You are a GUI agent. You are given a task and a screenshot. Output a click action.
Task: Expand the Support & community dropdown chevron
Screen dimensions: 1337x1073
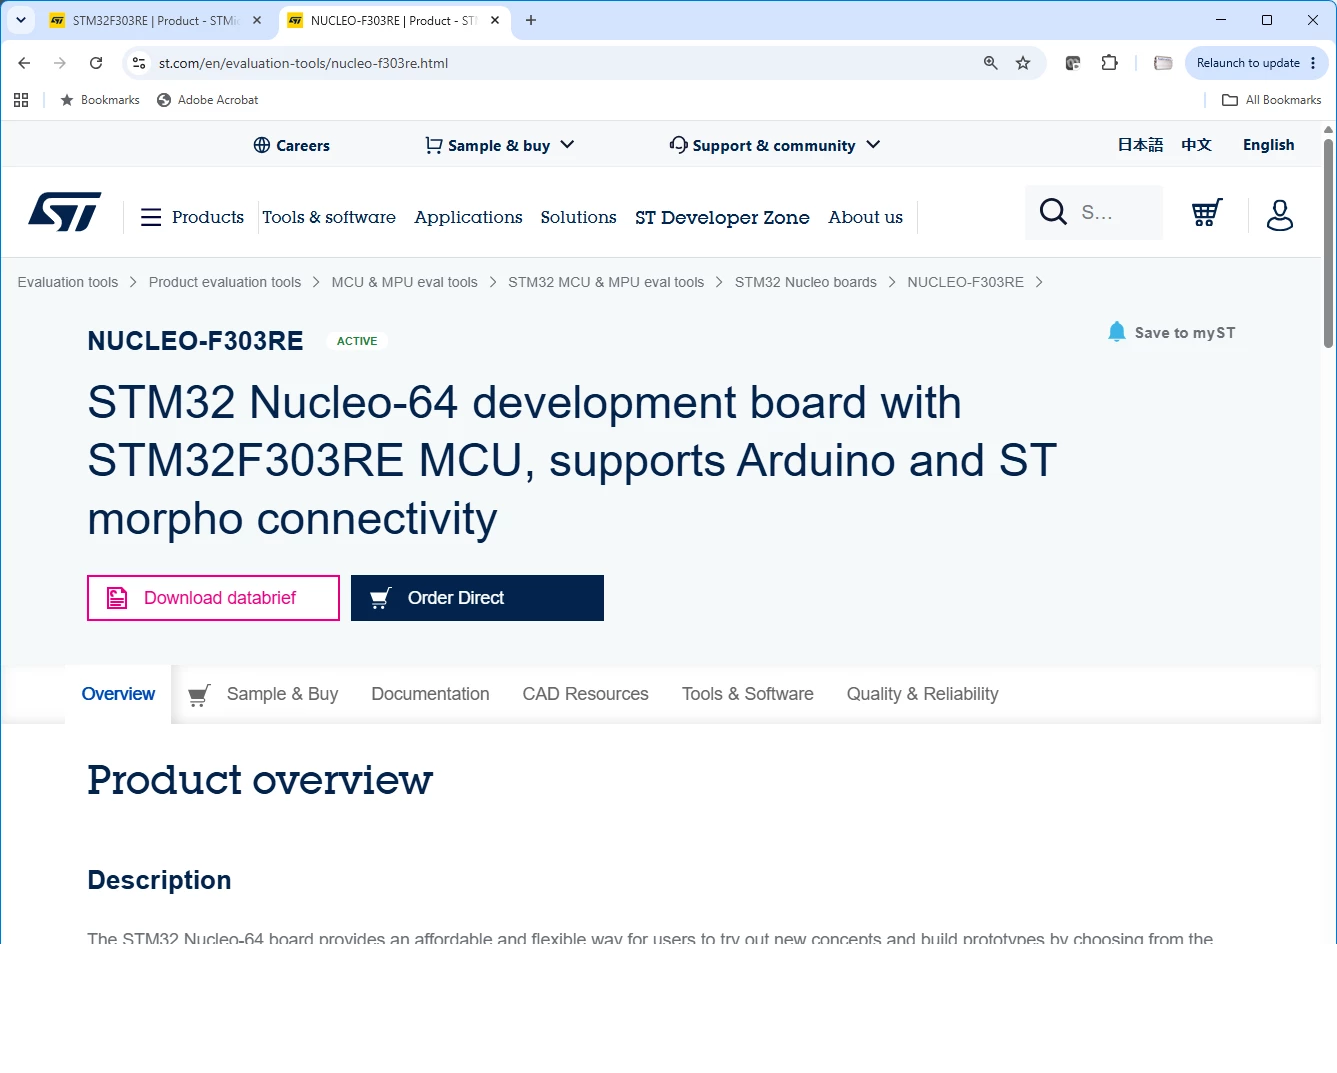pos(873,145)
